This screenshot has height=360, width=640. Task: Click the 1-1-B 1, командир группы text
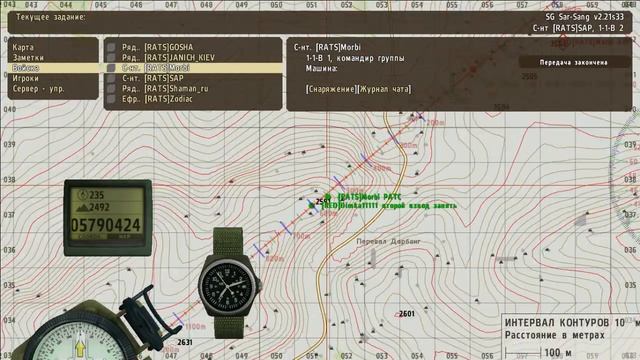coord(355,58)
